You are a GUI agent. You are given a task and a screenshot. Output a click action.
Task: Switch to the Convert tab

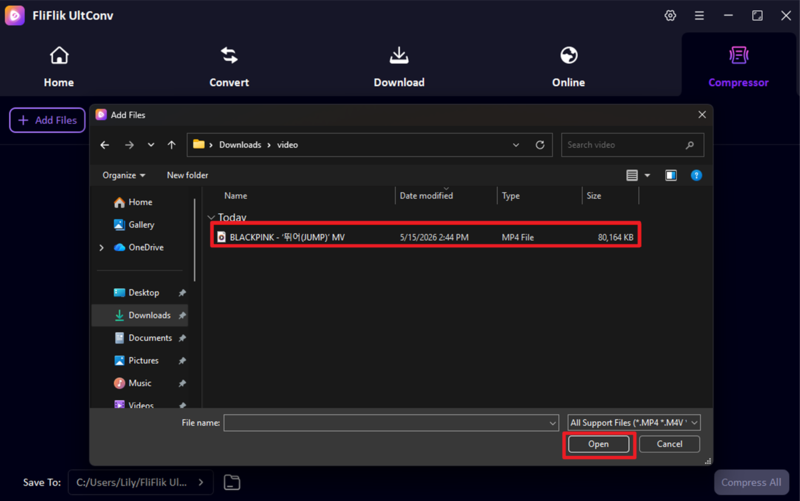[x=229, y=67]
